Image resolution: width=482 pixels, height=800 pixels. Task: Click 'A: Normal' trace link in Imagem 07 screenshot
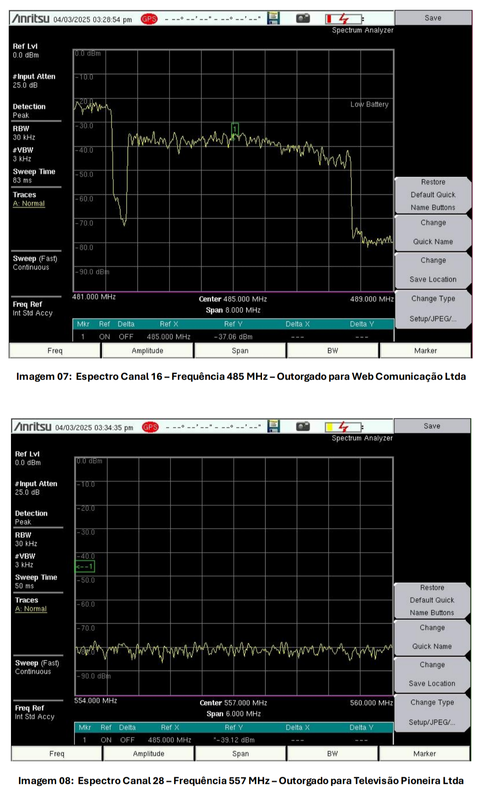click(x=29, y=204)
